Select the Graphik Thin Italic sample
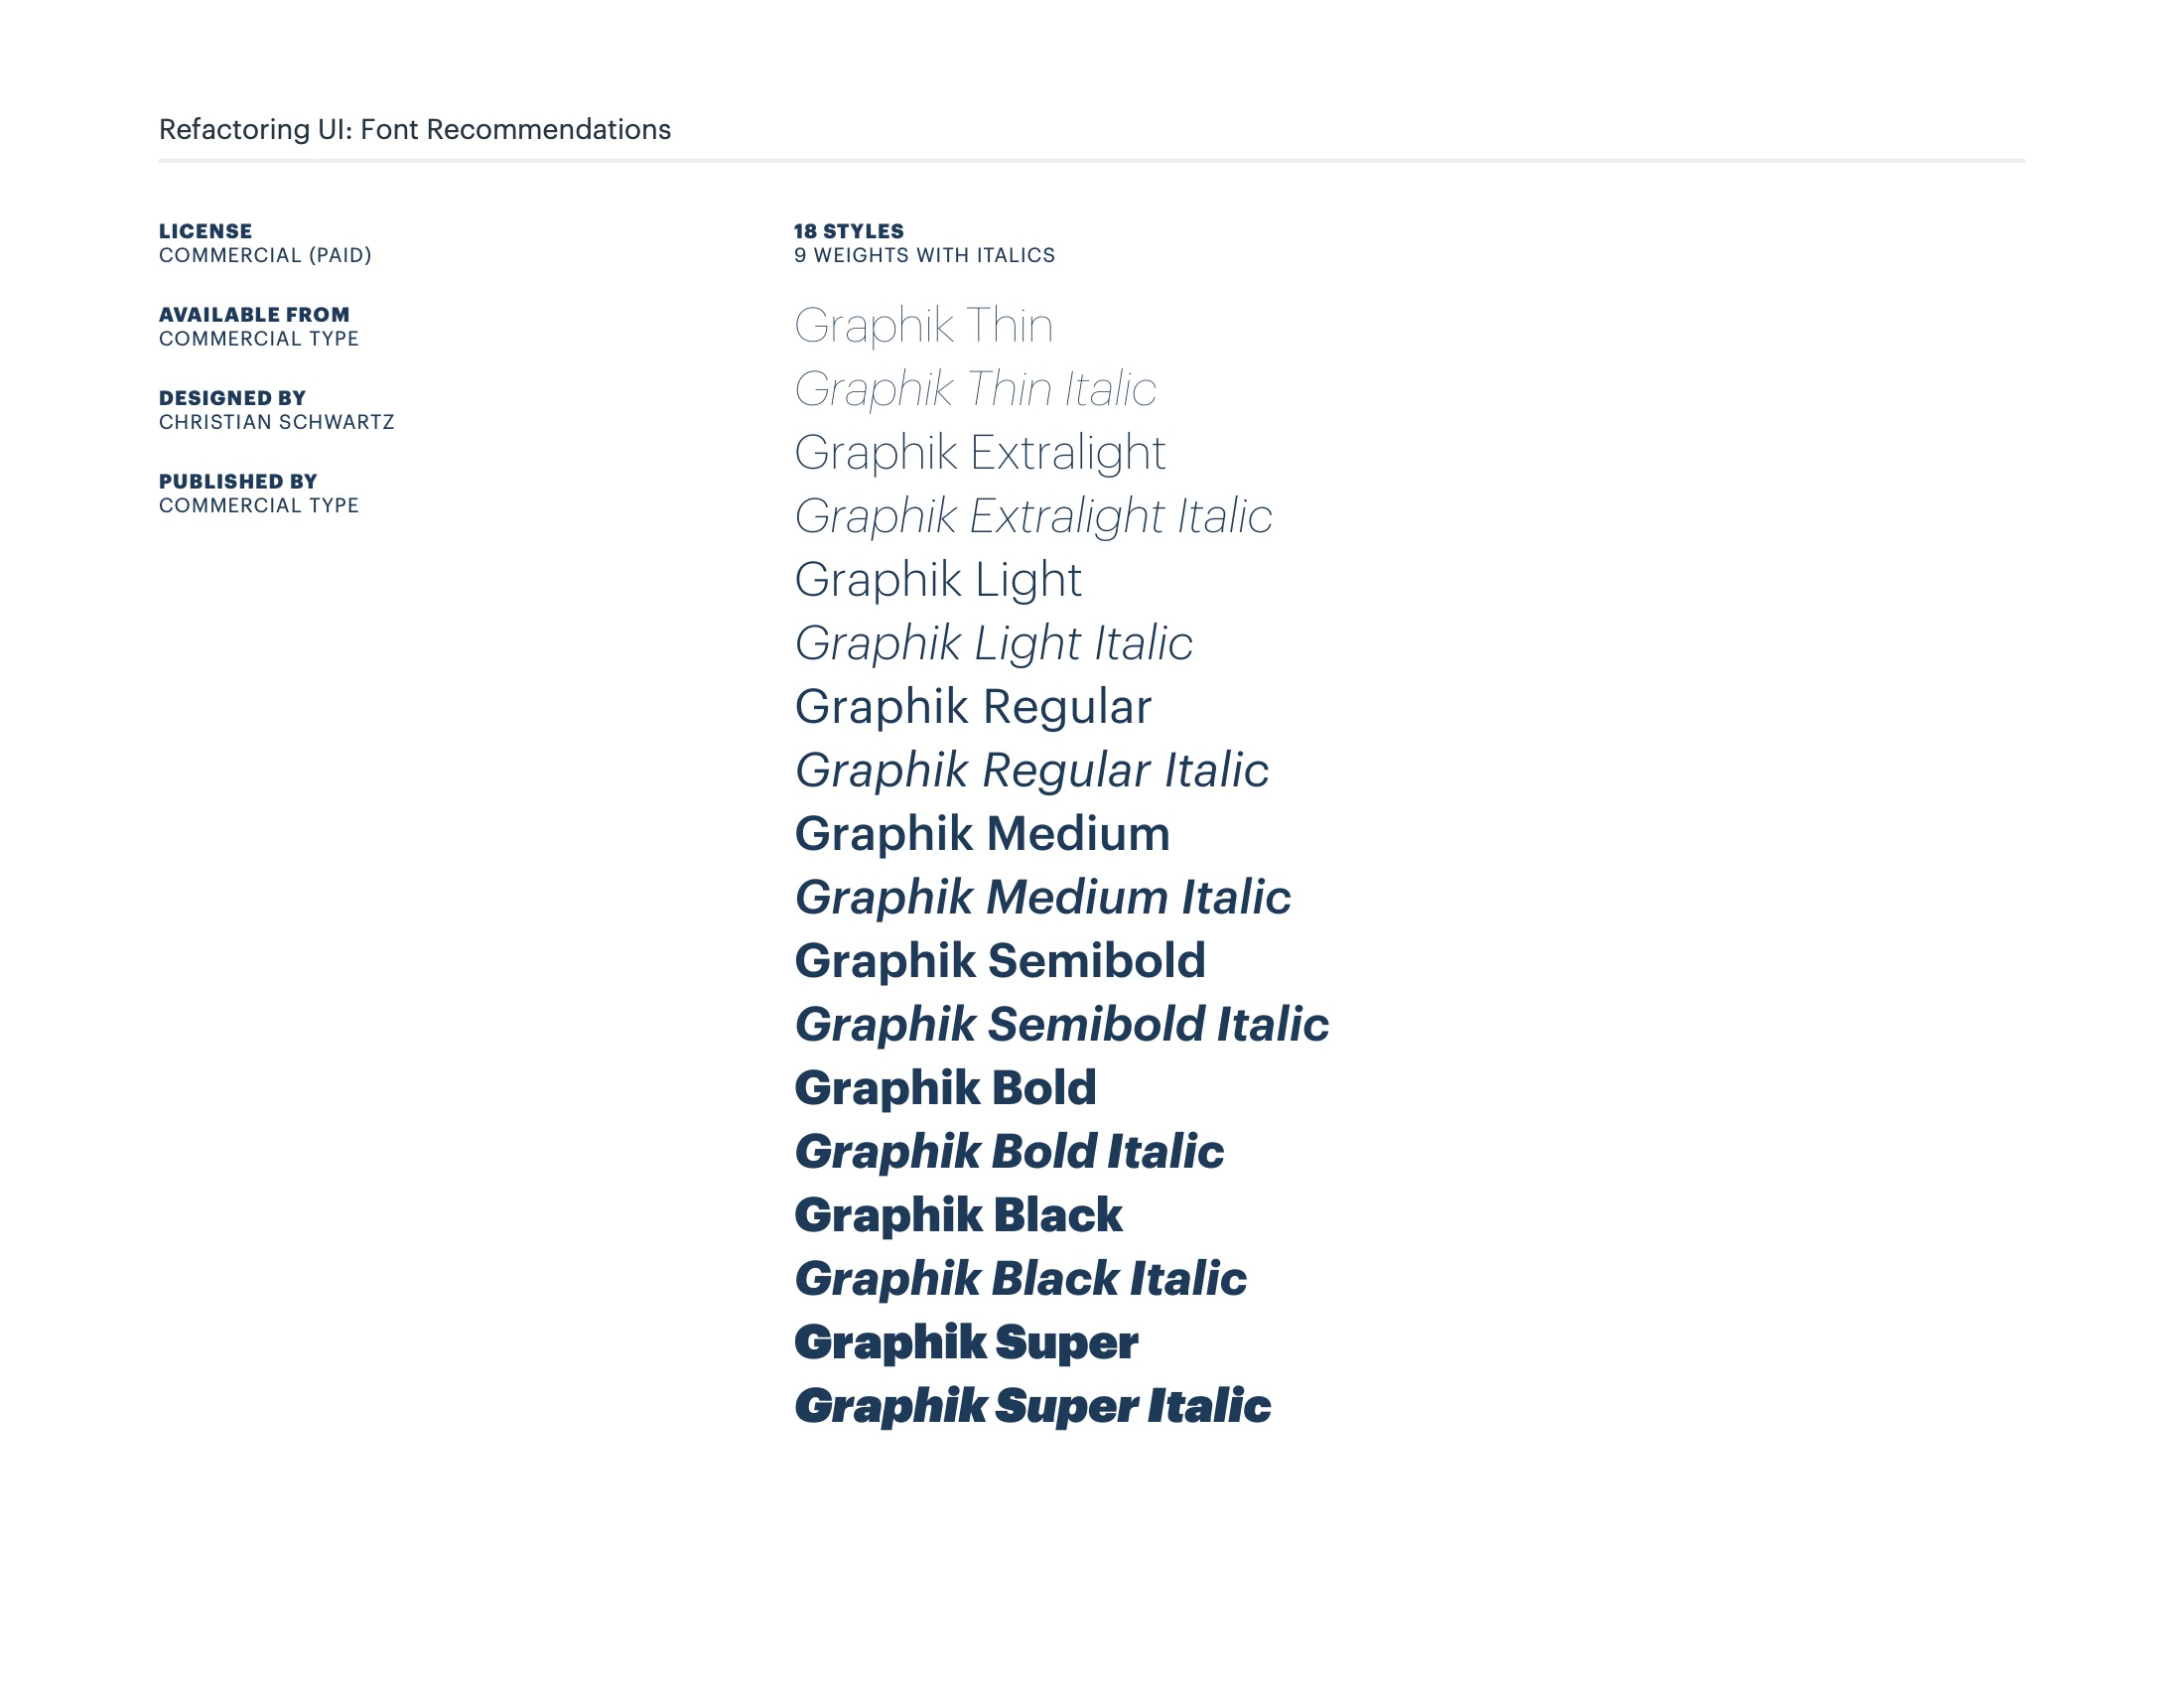The width and height of the screenshot is (2184, 1688). click(x=976, y=390)
